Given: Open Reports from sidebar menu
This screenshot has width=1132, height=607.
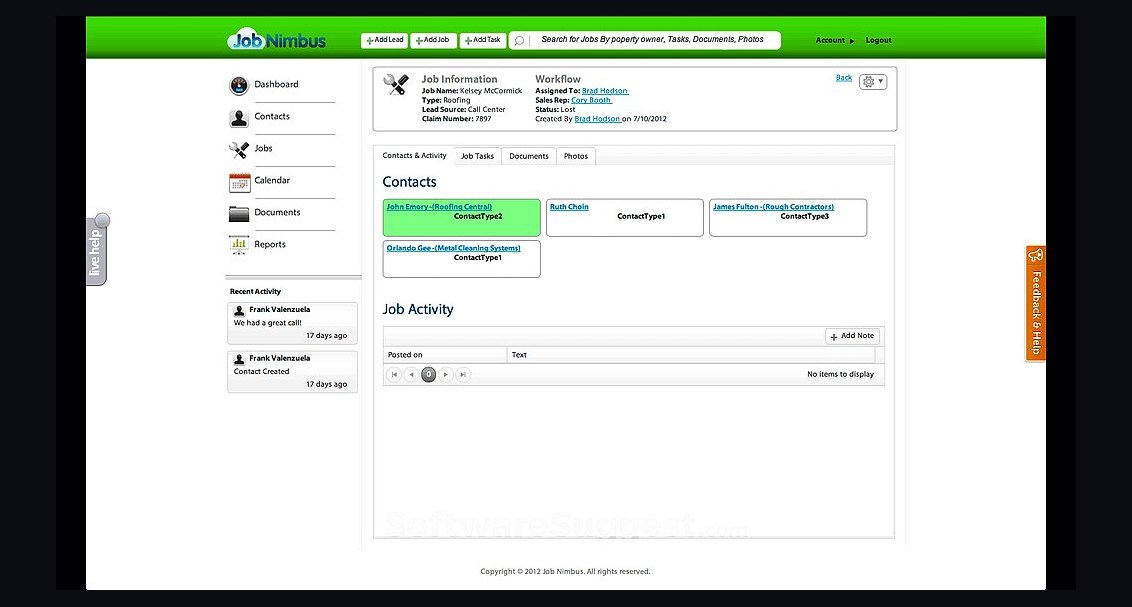Looking at the screenshot, I should coord(270,245).
